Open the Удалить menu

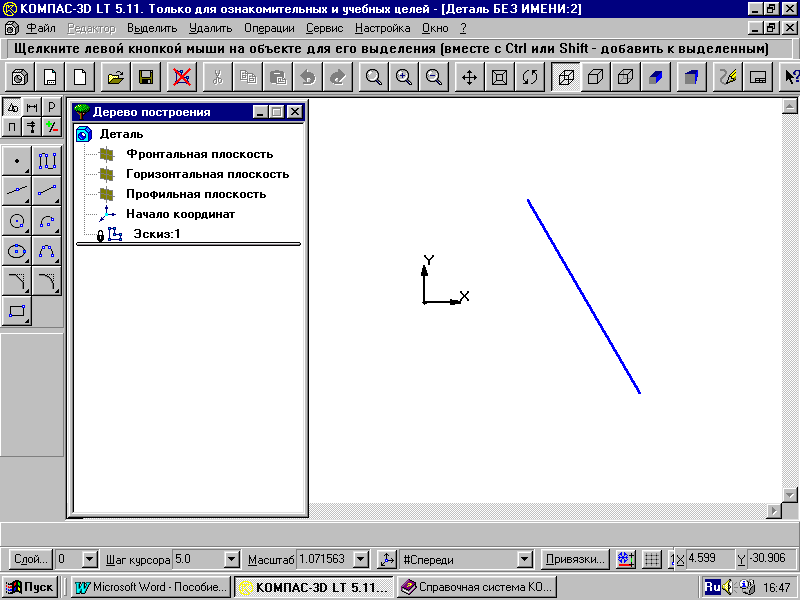(210, 28)
